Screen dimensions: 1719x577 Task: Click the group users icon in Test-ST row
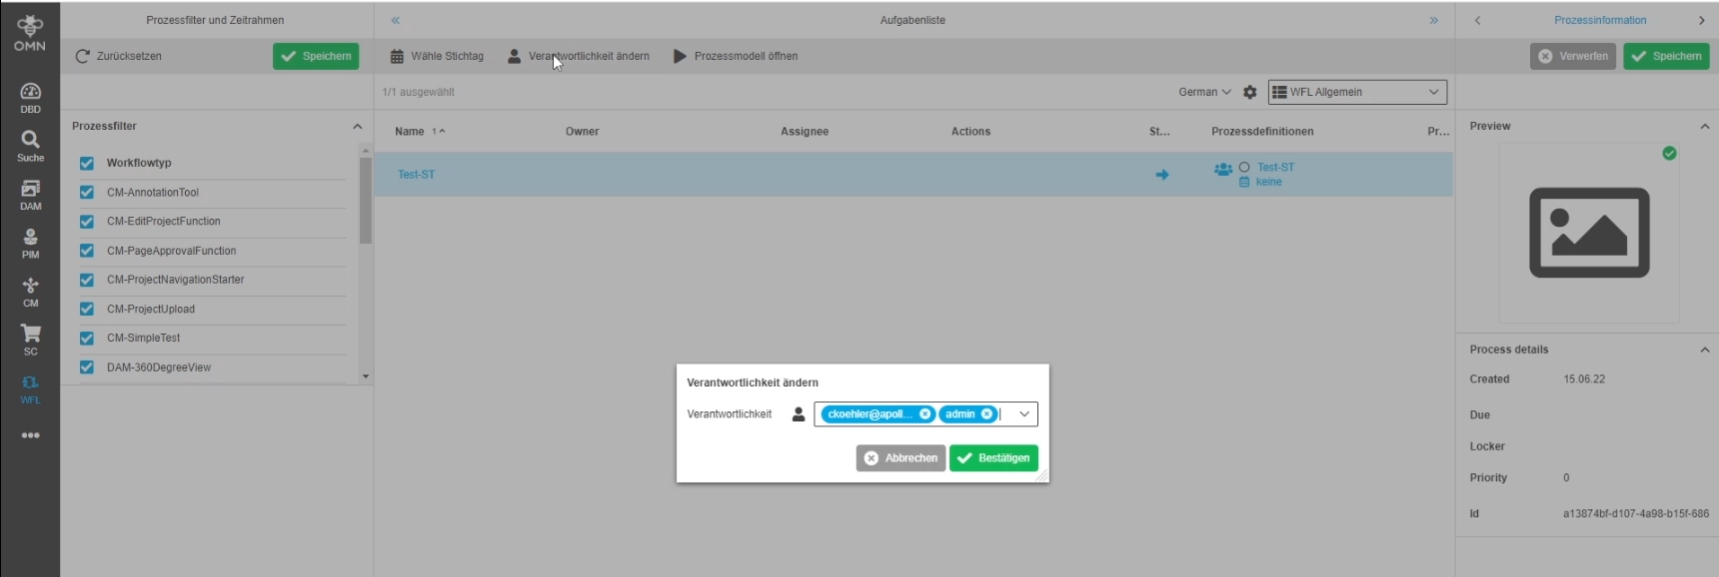pos(1222,169)
